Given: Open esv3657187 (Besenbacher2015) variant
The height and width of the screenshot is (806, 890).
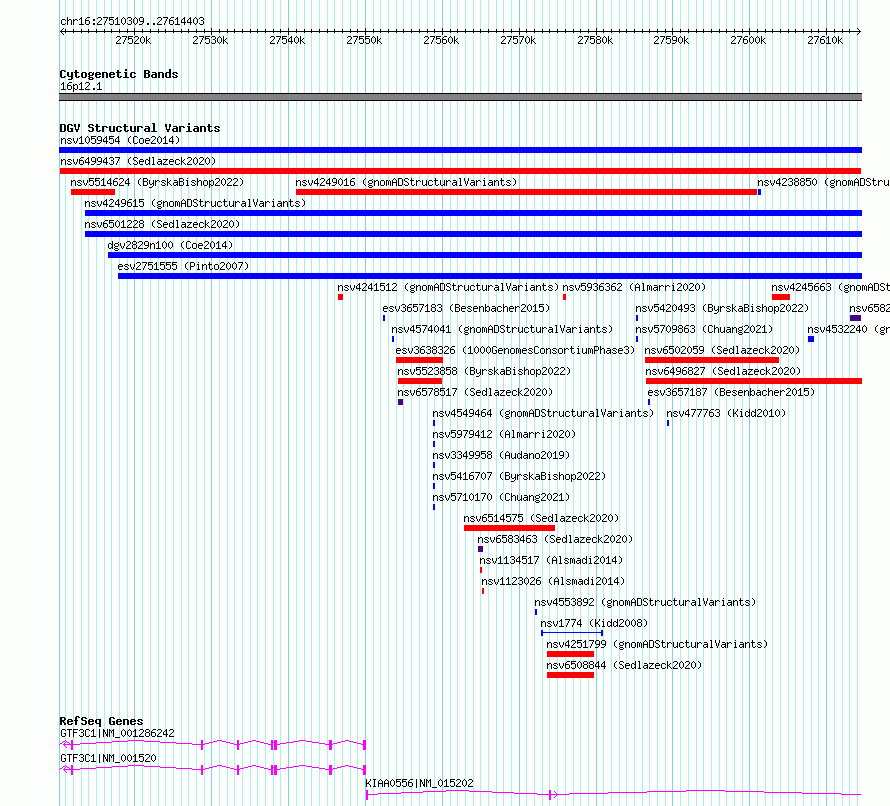Looking at the screenshot, I should tap(731, 392).
